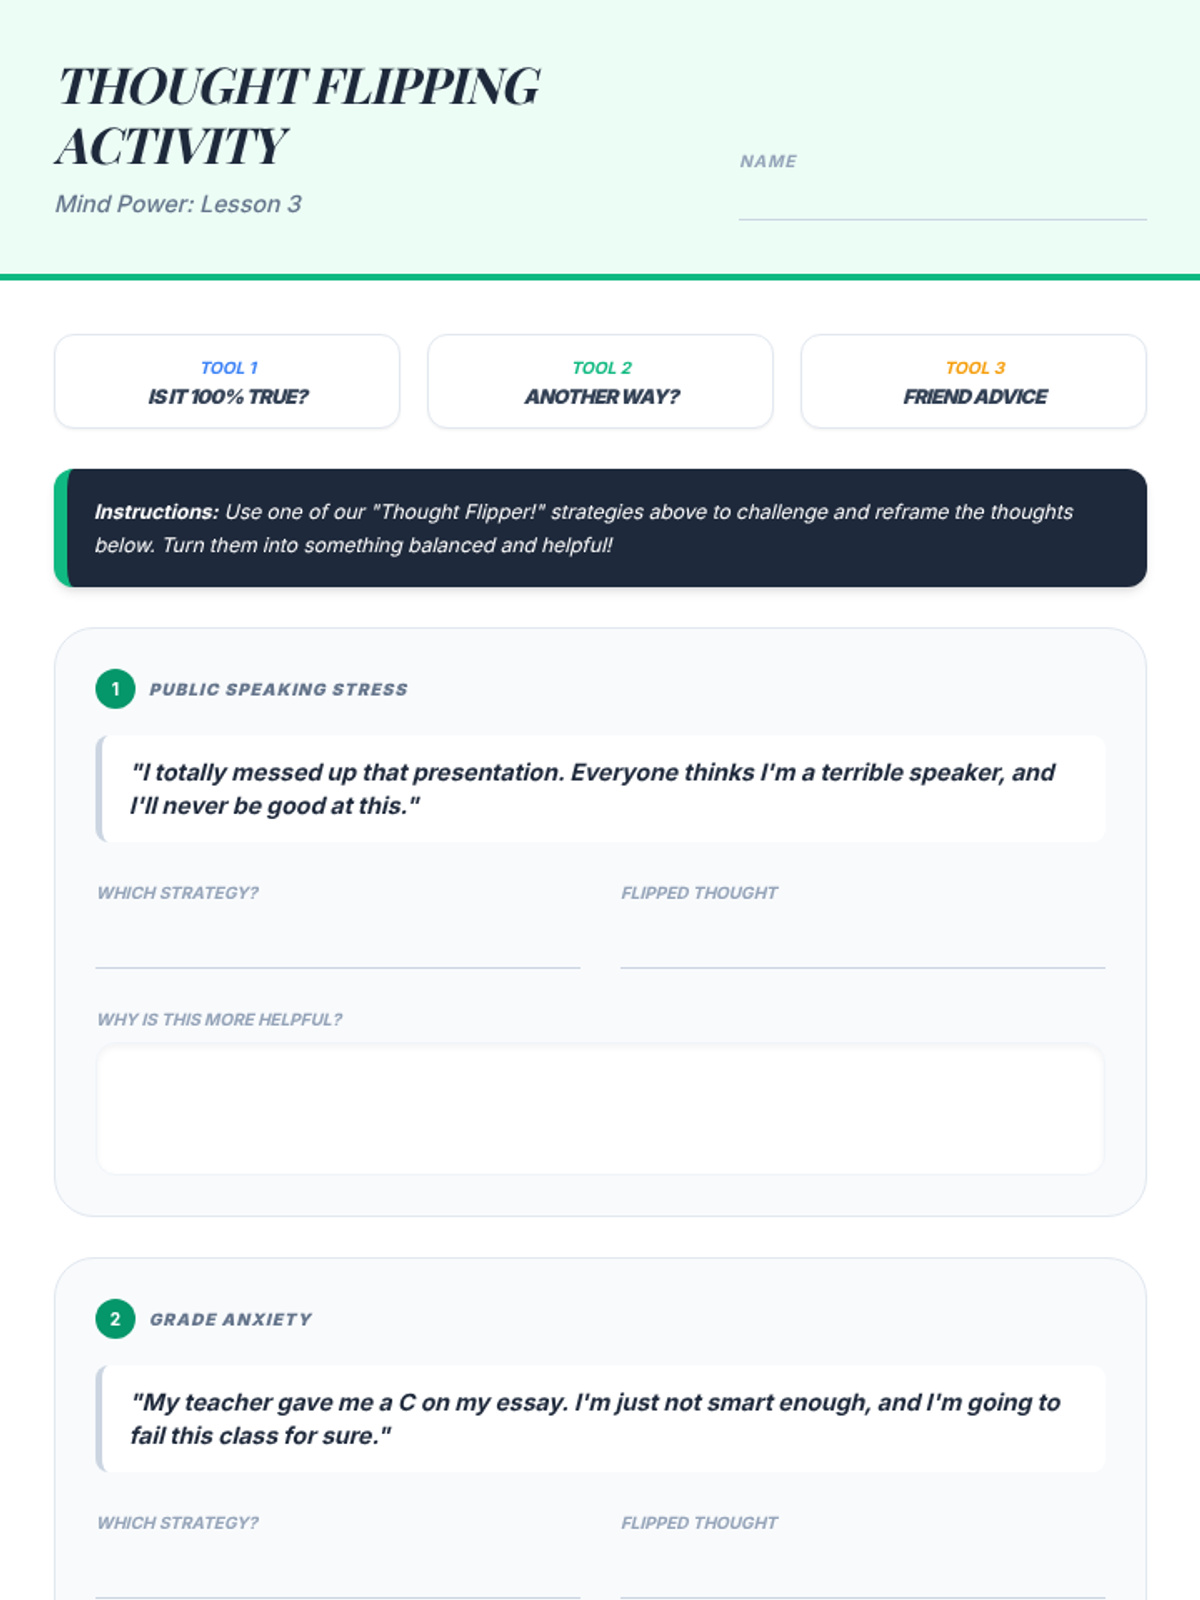This screenshot has height=1600, width=1200.
Task: Click Which Strategy field under Public Speaking Stress
Action: (x=338, y=943)
